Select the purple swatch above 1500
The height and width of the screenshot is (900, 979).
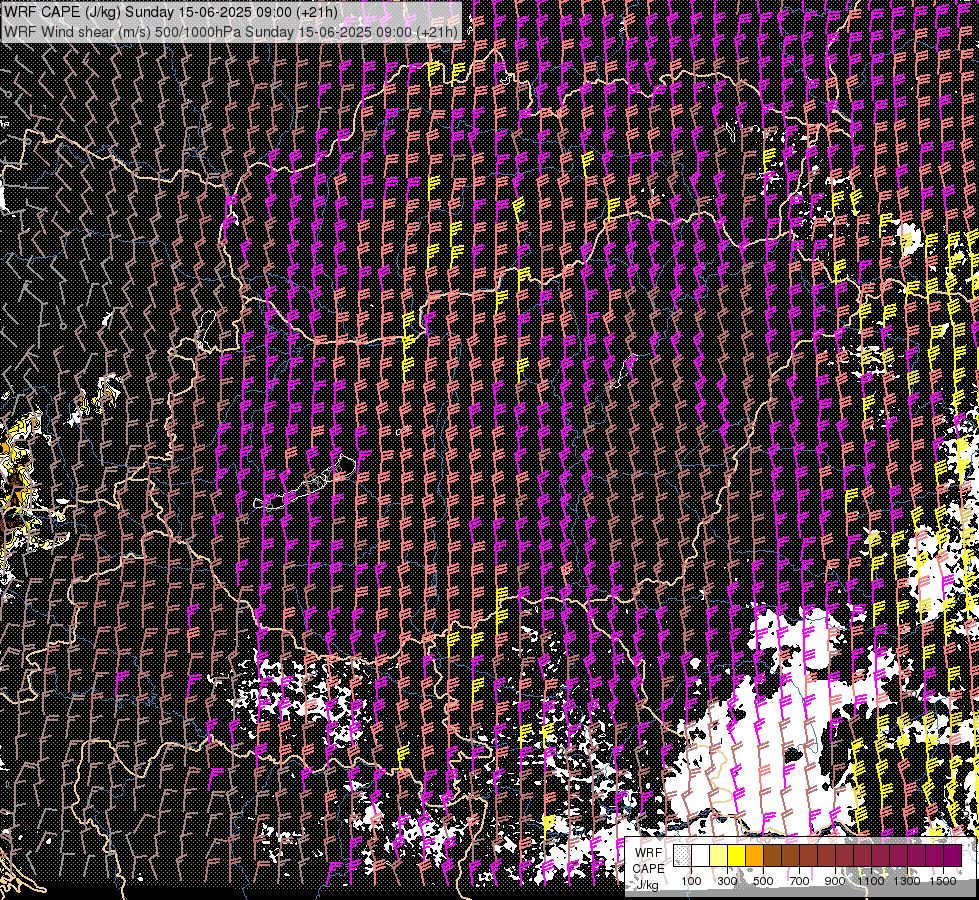click(x=953, y=855)
